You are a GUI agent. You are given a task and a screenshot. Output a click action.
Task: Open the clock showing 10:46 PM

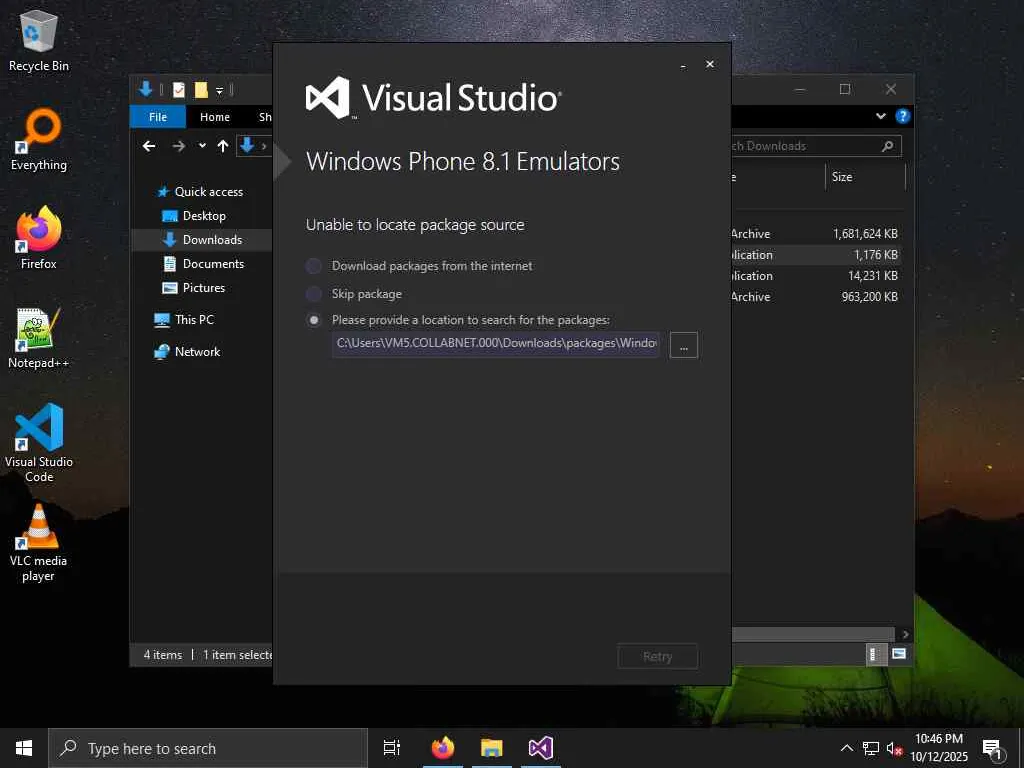[x=939, y=748]
